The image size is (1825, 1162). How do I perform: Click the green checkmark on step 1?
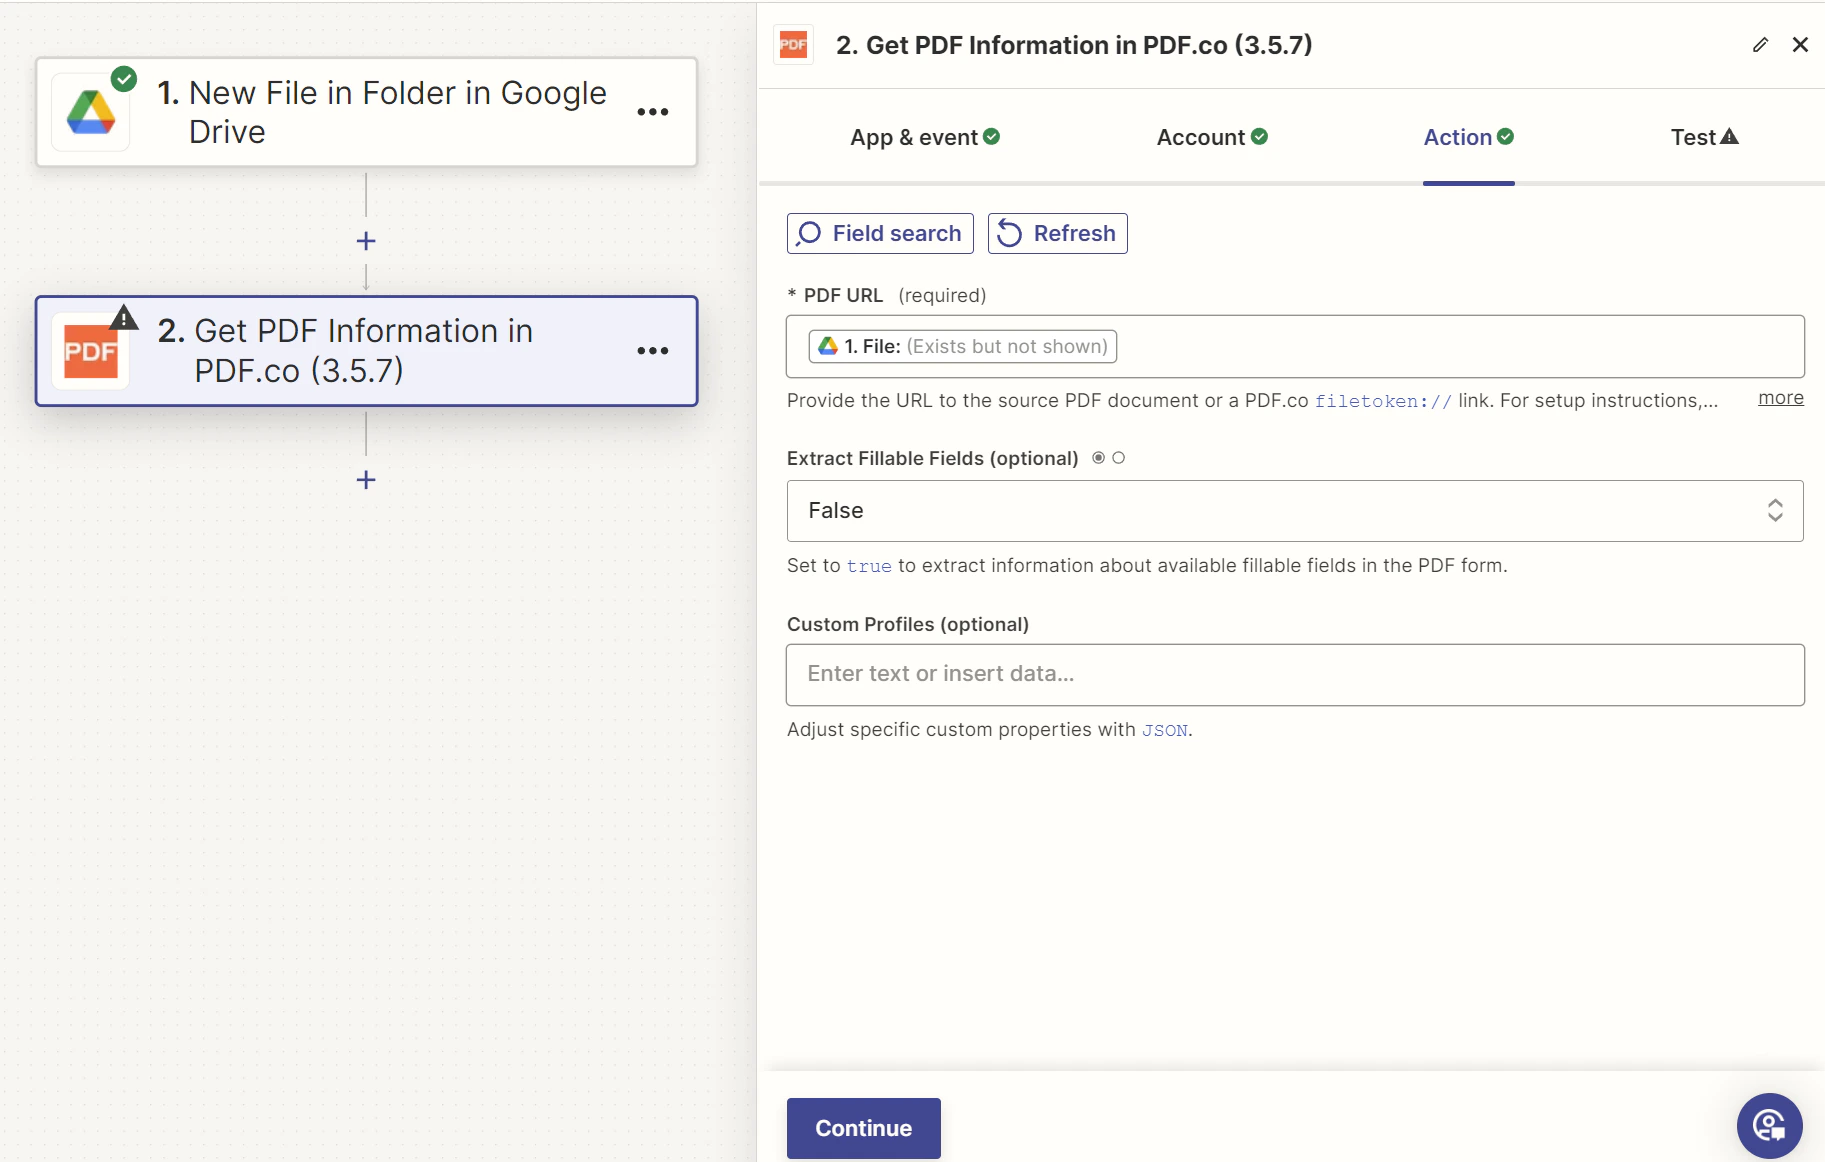(x=124, y=79)
